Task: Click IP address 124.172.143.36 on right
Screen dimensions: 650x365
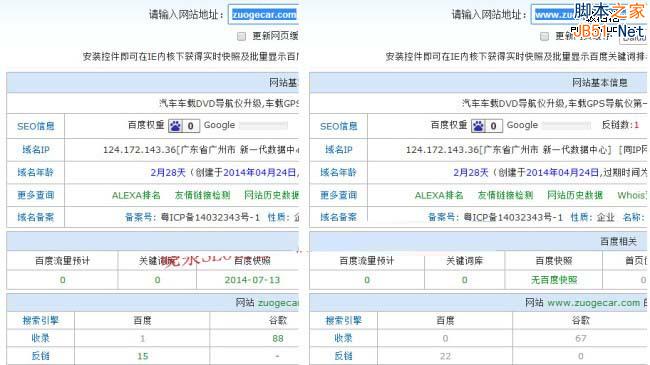Action: point(442,150)
